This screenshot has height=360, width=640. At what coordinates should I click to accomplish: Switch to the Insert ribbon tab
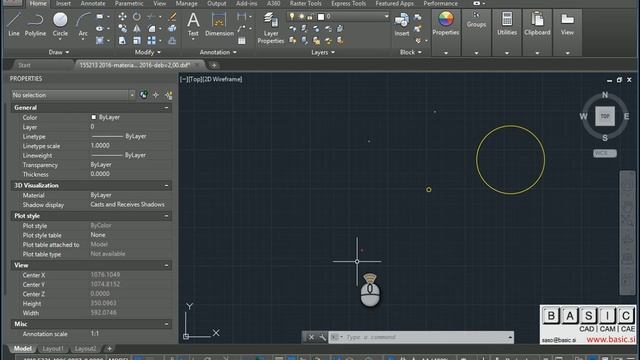tap(63, 3)
